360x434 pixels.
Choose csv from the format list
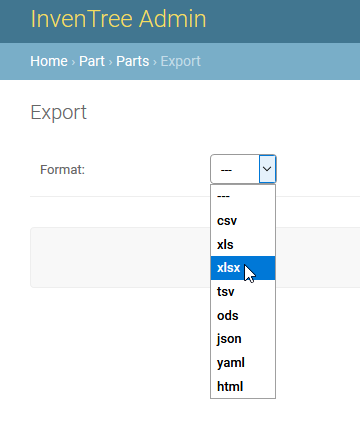243,221
